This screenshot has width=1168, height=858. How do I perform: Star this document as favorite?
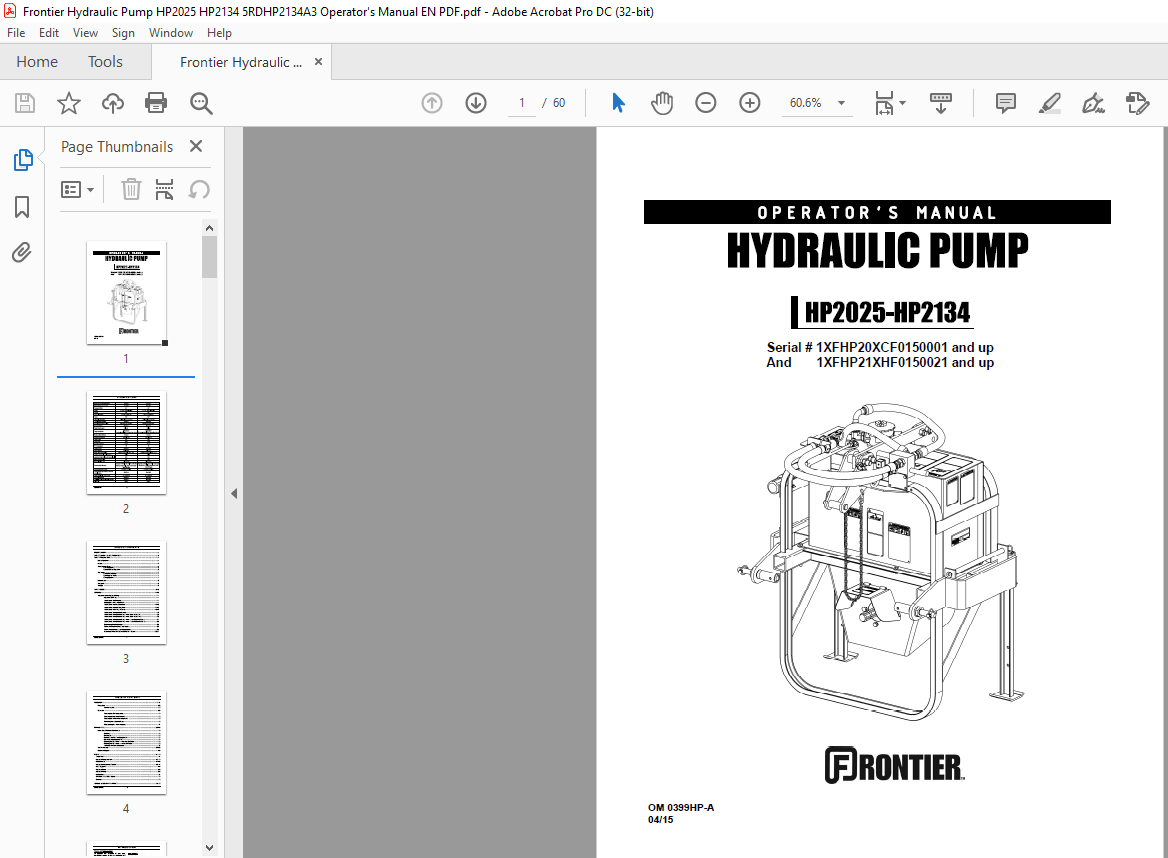click(x=67, y=102)
